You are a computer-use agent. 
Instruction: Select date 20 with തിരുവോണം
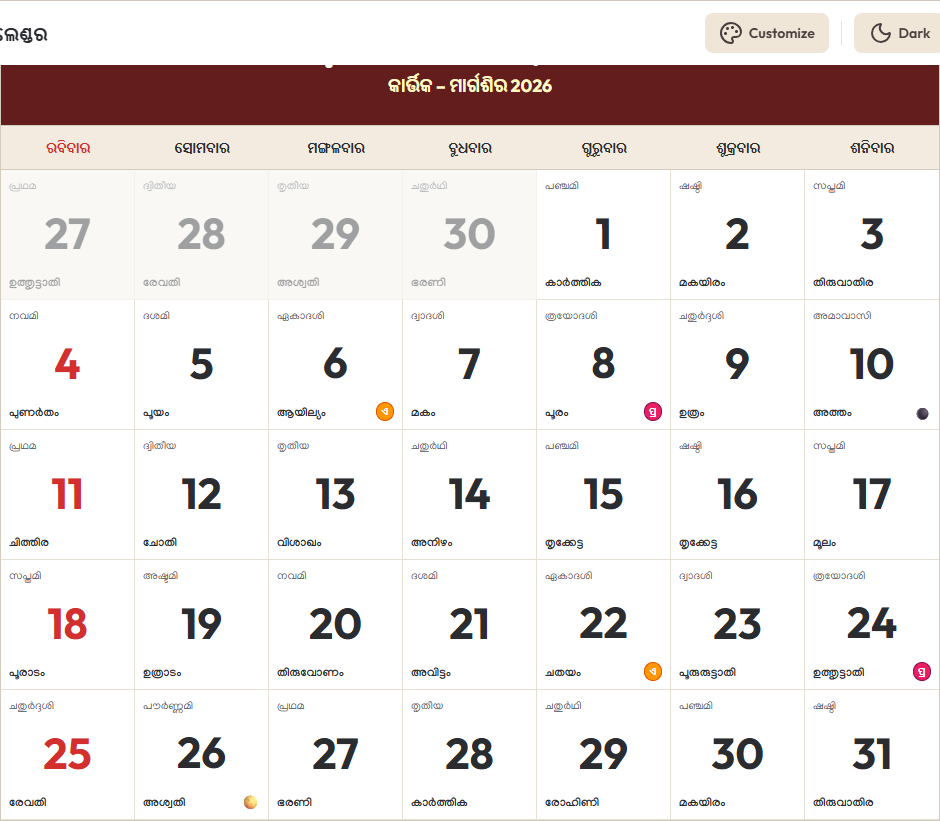(x=336, y=625)
